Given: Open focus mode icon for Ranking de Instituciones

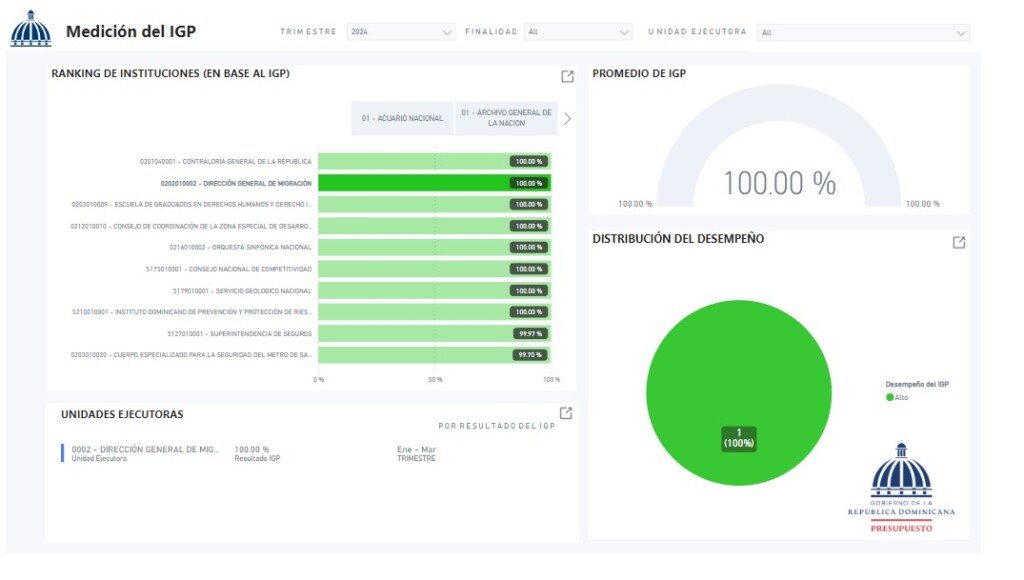Looking at the screenshot, I should pos(567,77).
